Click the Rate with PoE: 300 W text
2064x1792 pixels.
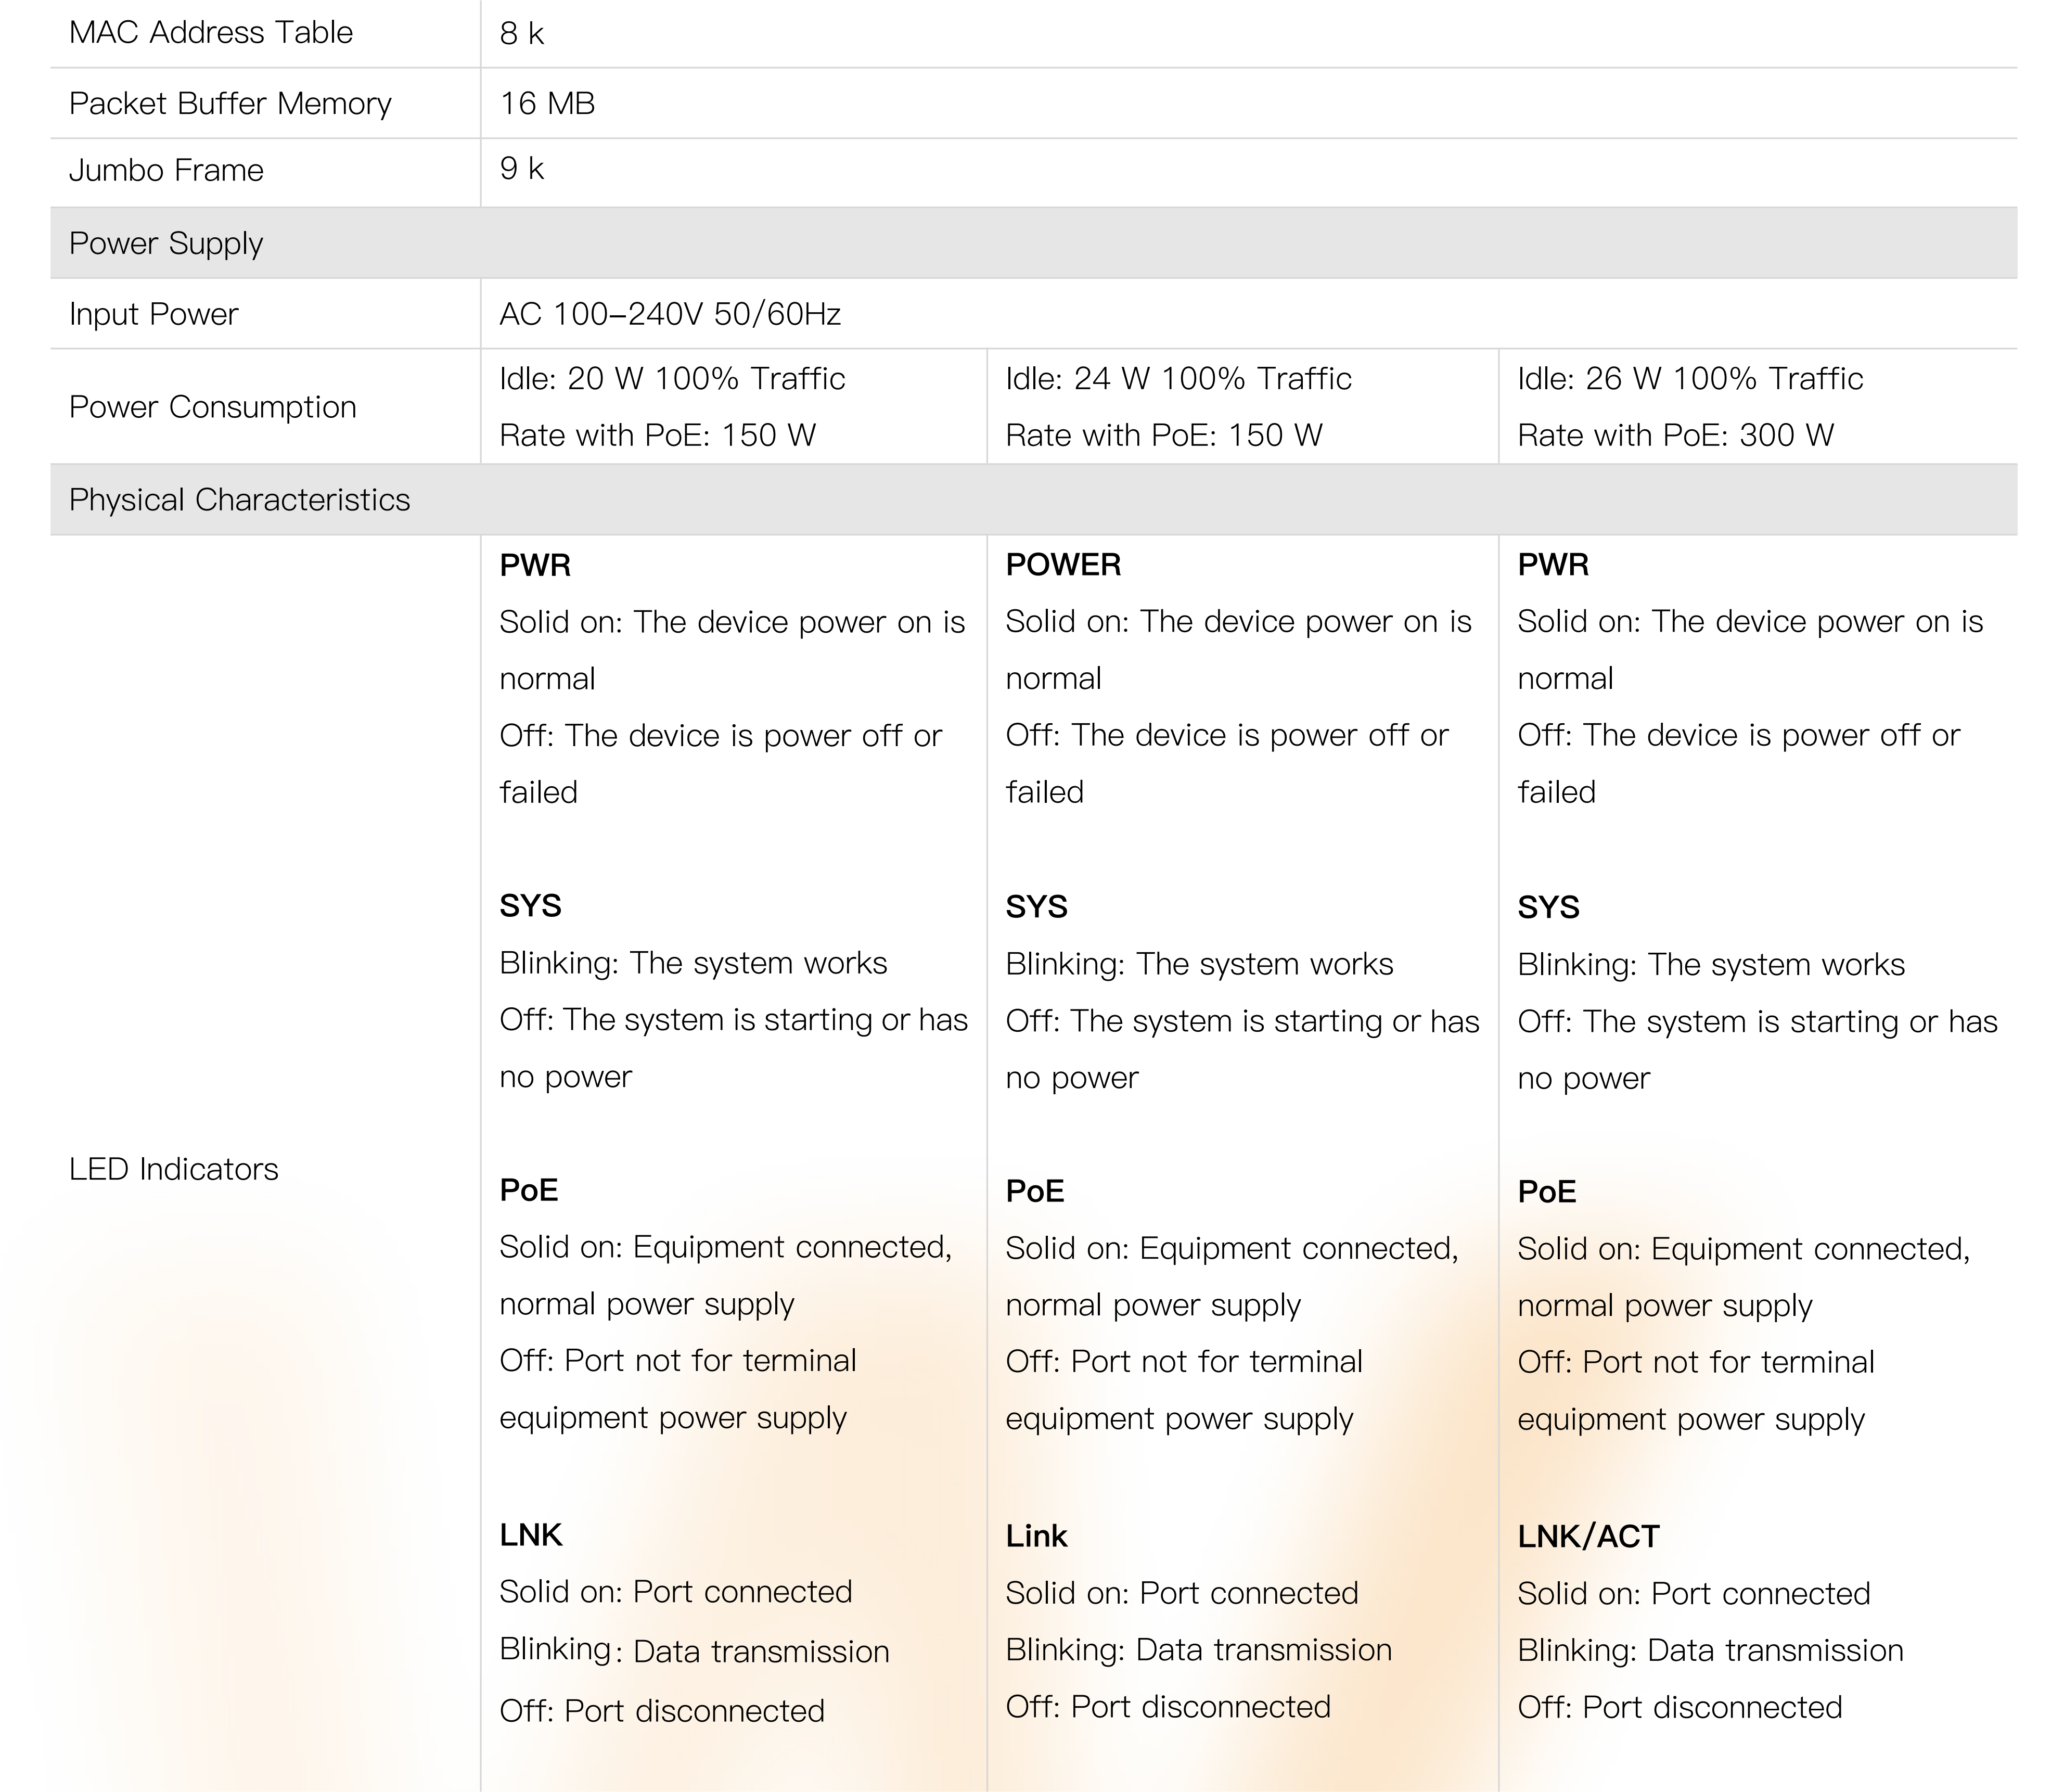(1675, 436)
